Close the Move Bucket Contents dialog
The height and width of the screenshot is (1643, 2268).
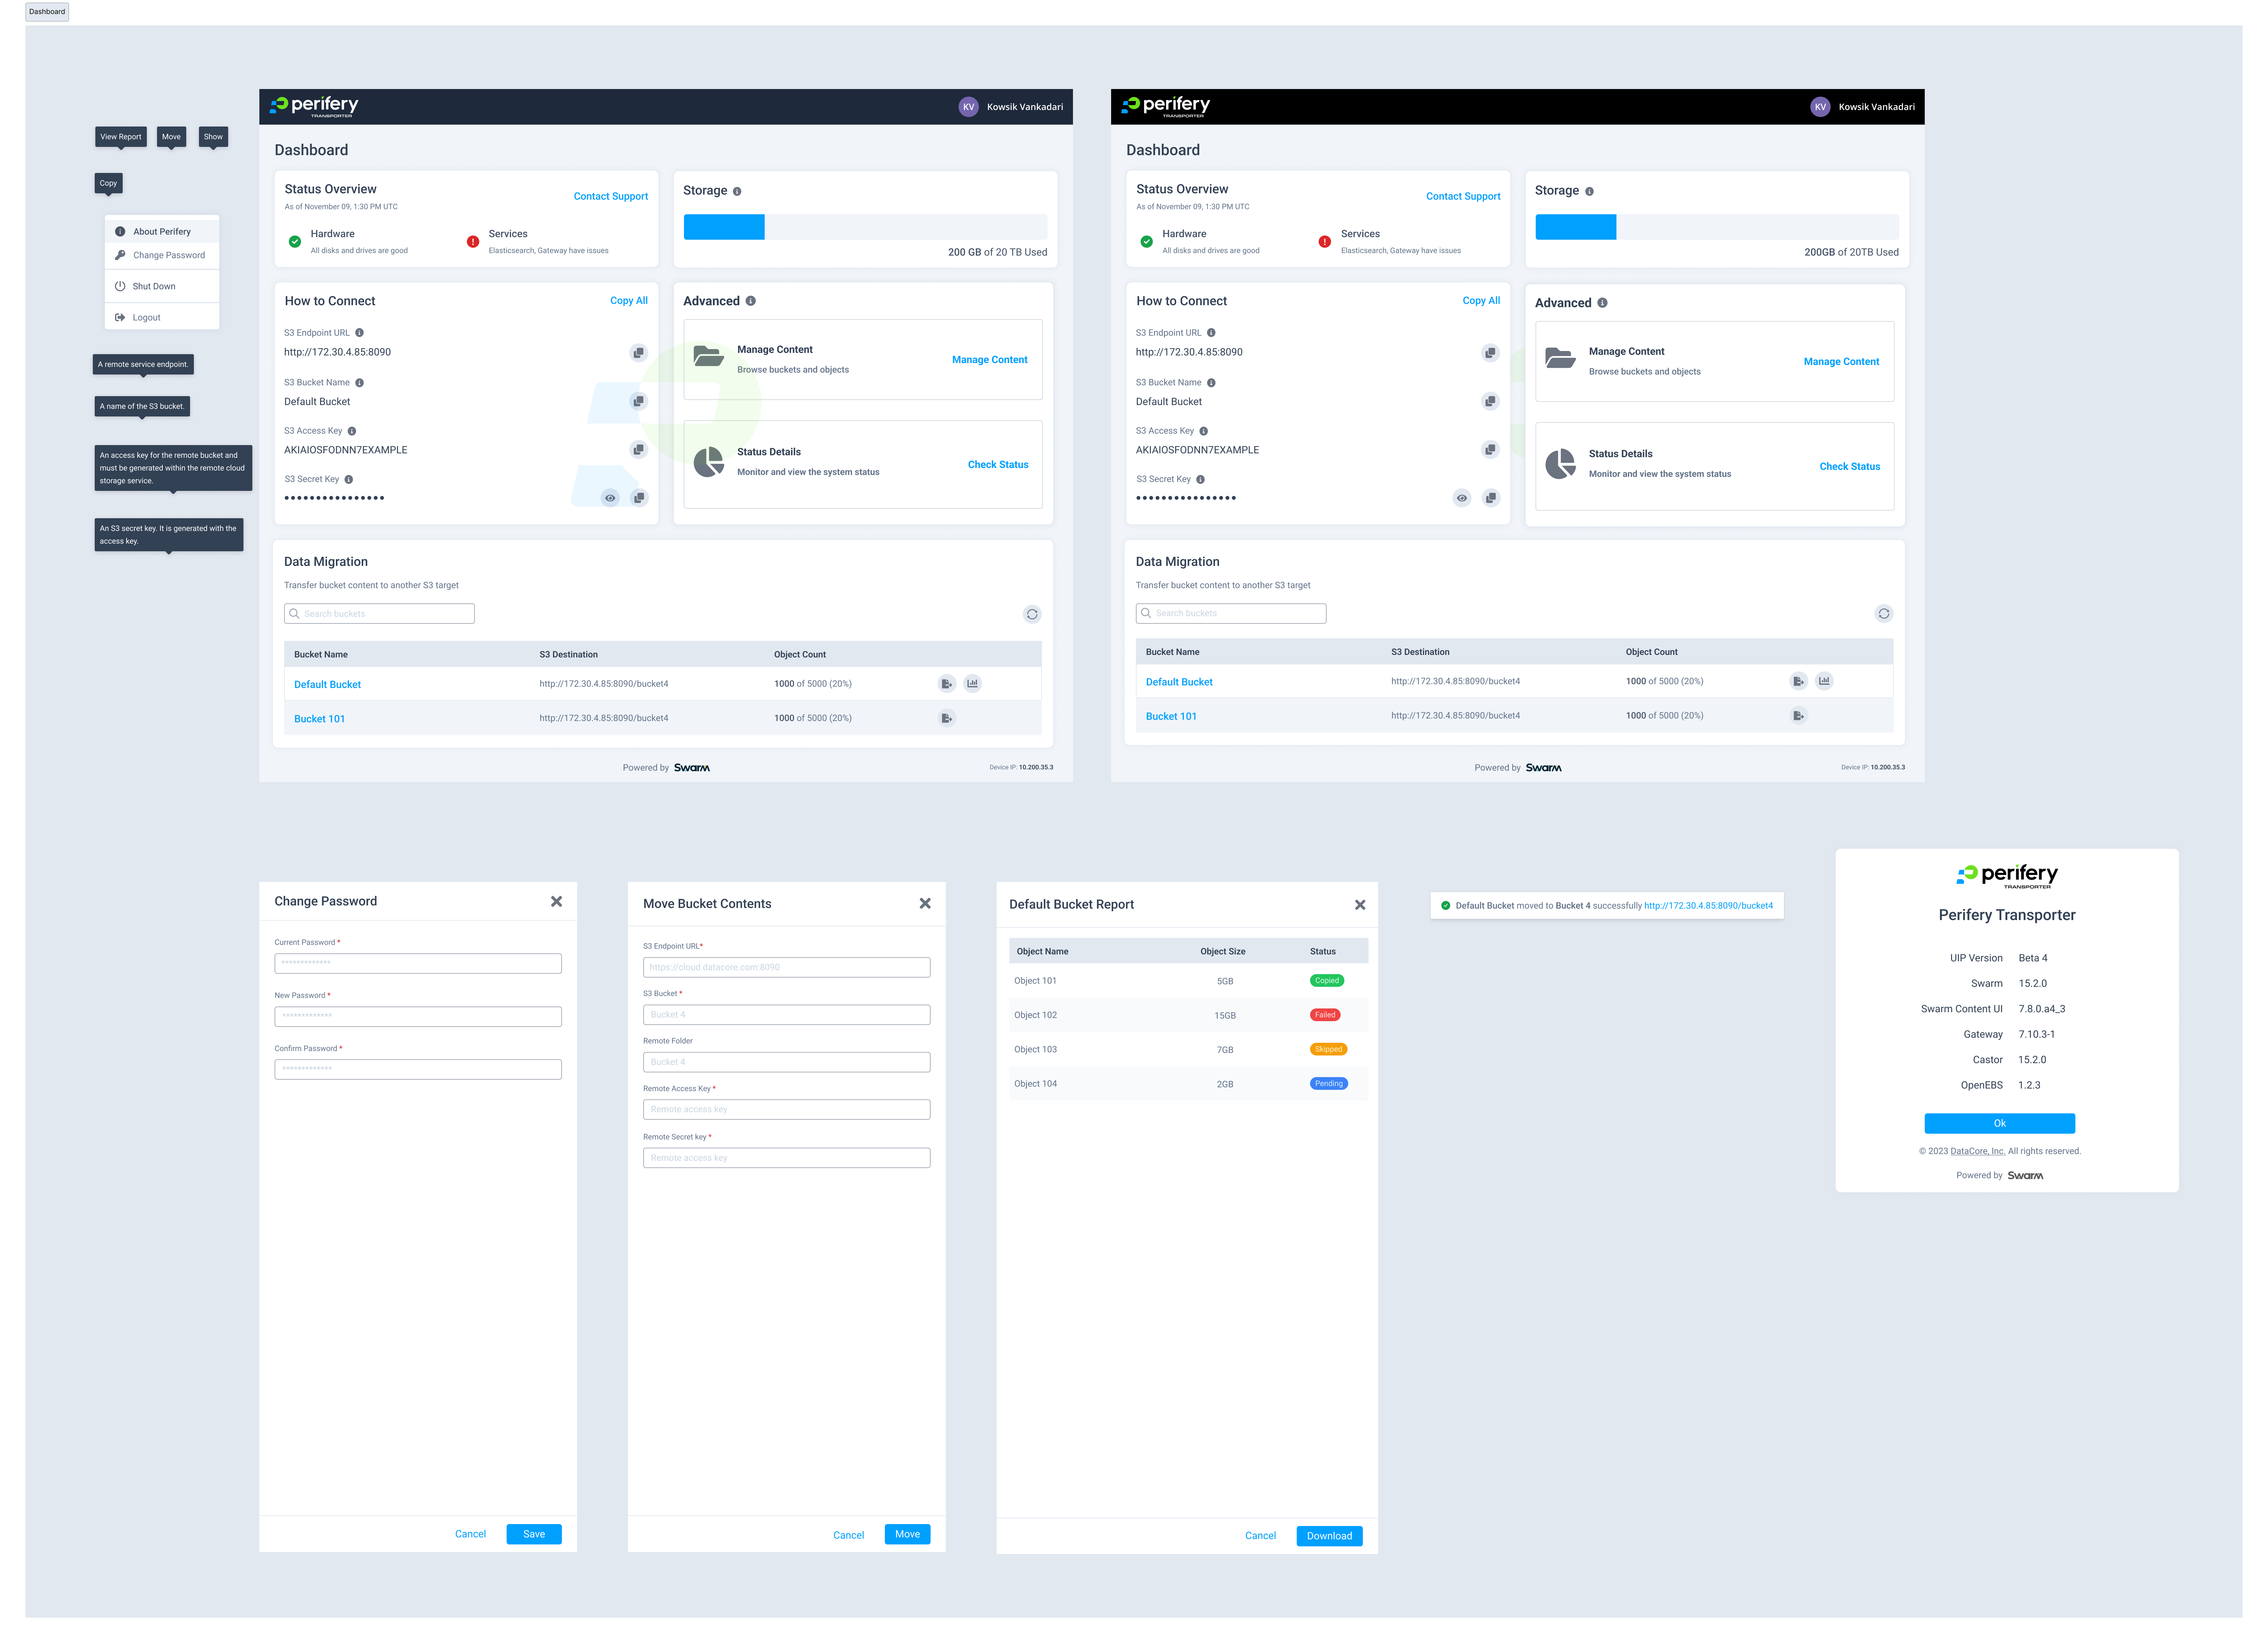tap(925, 903)
